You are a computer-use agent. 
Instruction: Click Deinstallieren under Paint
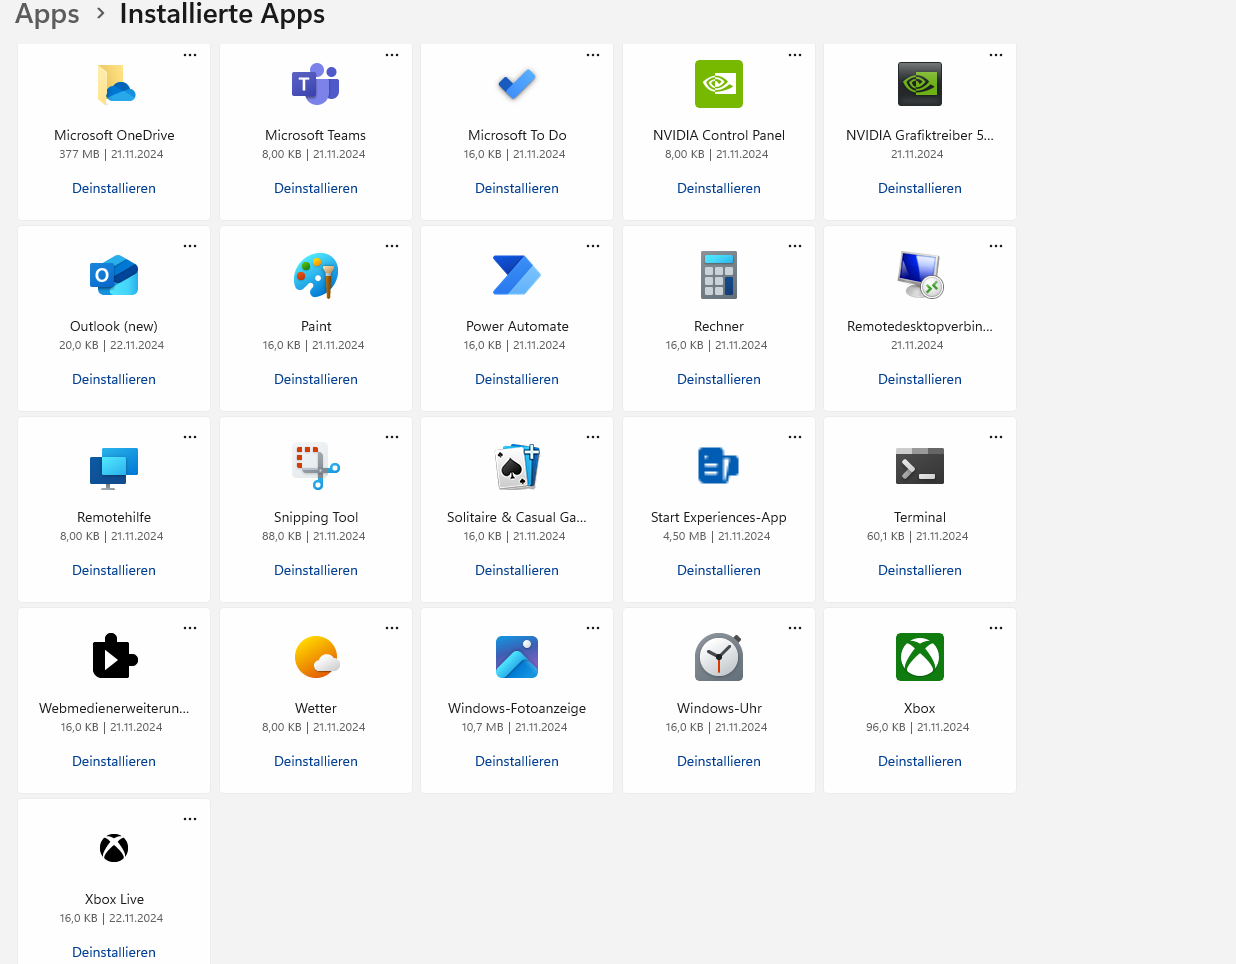point(316,379)
